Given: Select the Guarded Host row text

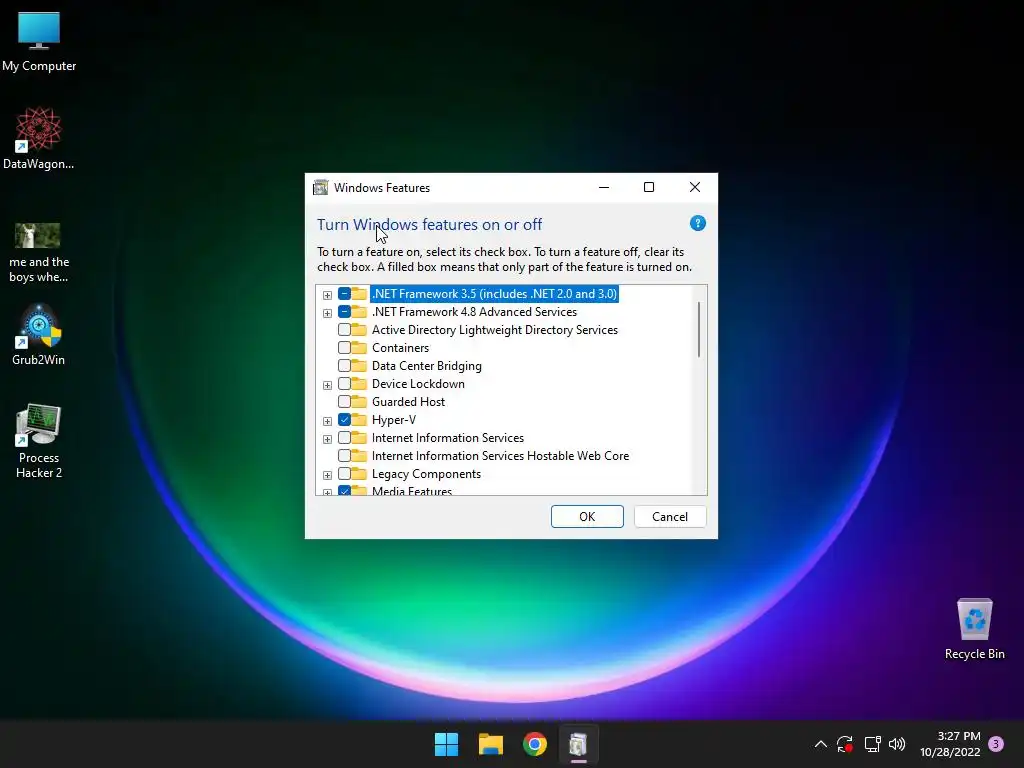Looking at the screenshot, I should pos(408,402).
